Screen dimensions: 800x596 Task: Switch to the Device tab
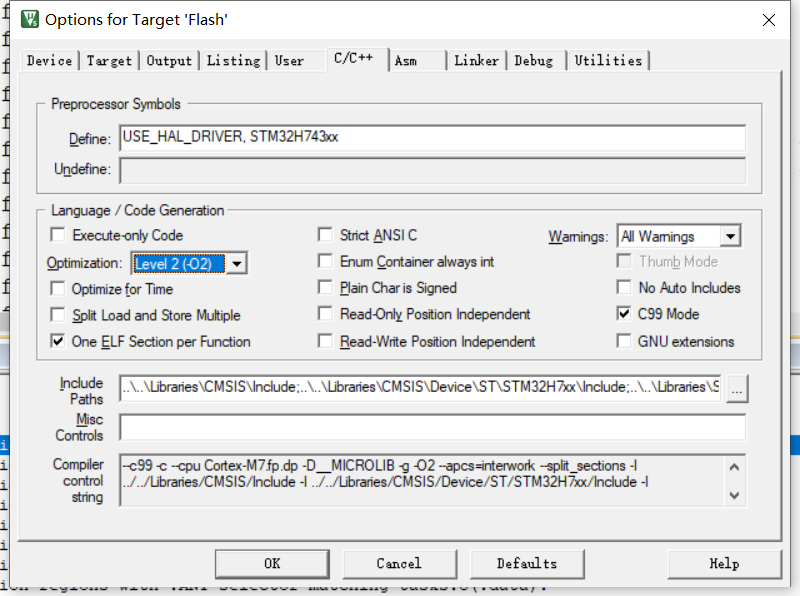coord(49,61)
